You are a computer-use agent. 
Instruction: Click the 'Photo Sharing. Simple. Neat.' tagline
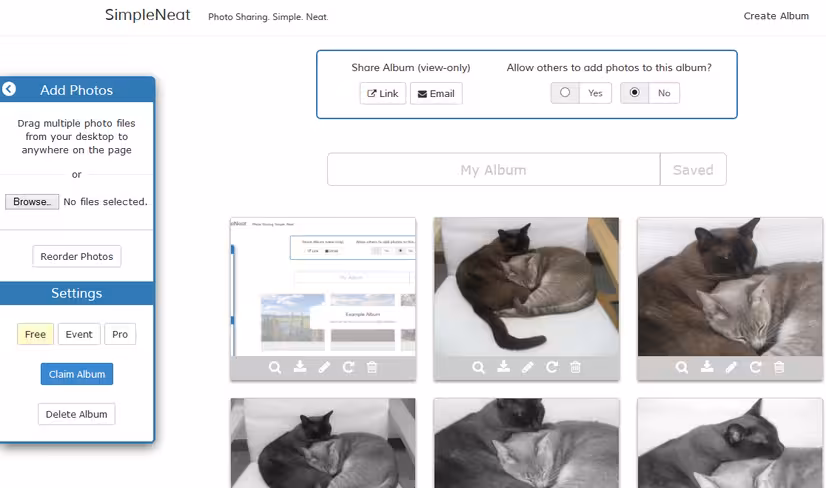point(268,17)
